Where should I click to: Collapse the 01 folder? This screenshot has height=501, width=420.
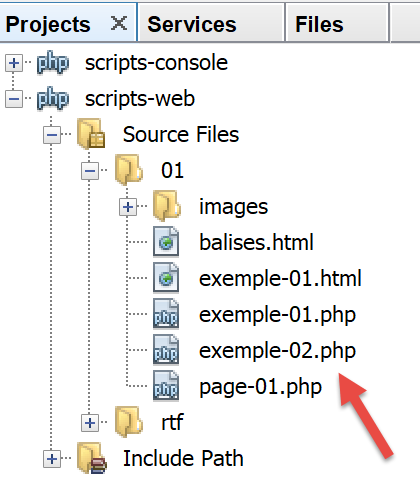[x=90, y=171]
